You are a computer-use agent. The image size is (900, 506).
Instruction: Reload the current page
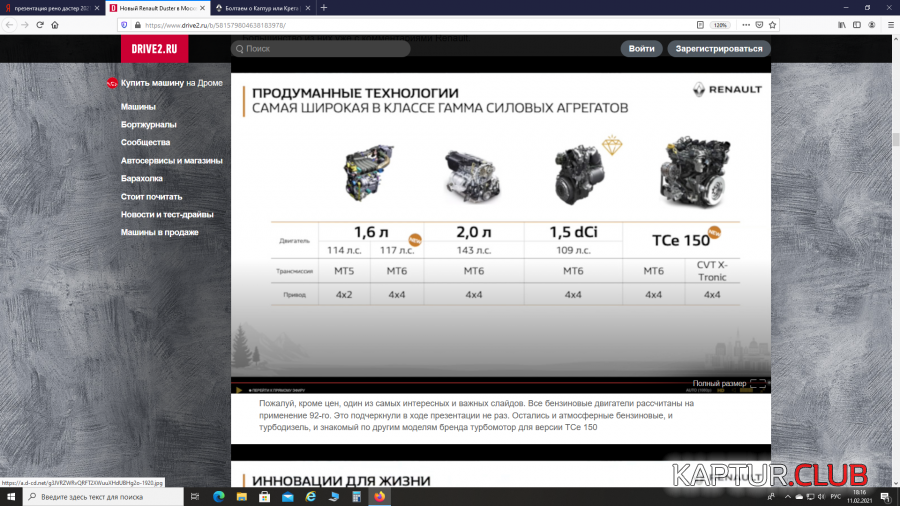coord(40,25)
